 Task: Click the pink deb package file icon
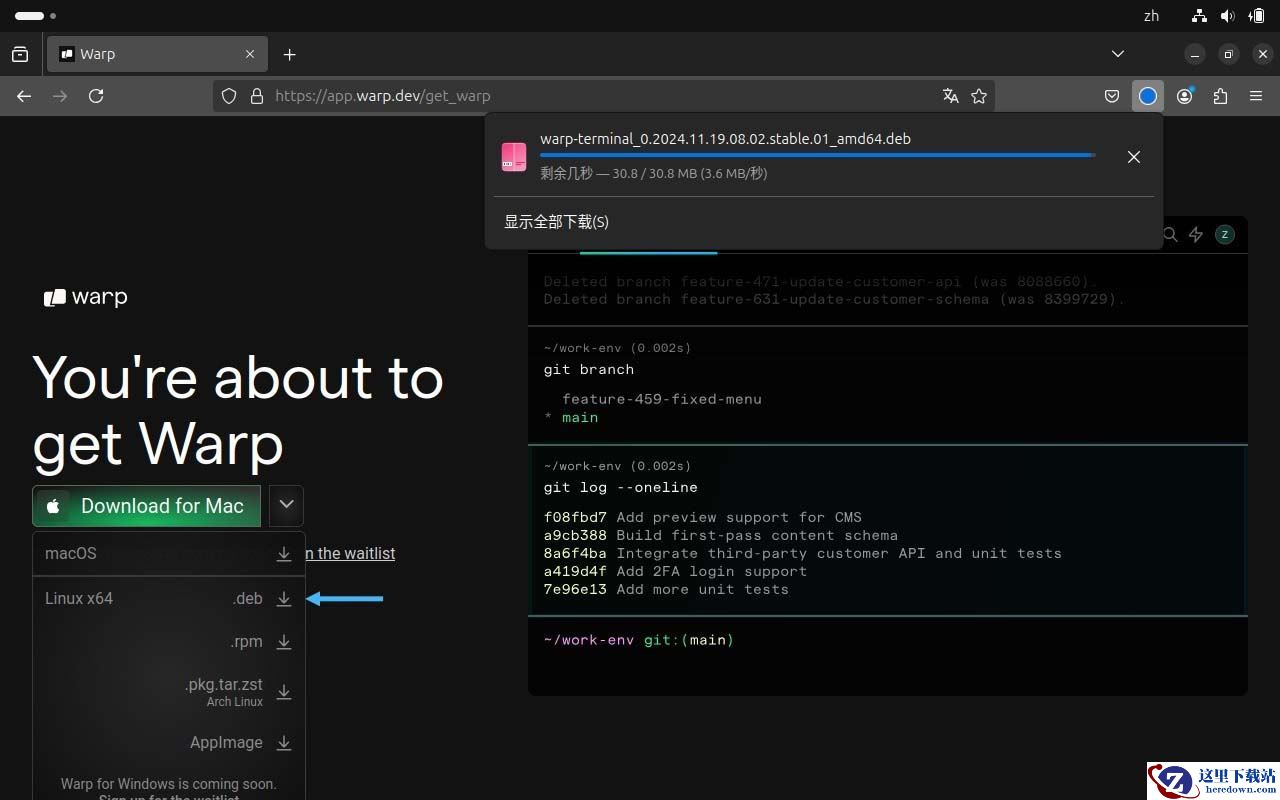pyautogui.click(x=514, y=157)
